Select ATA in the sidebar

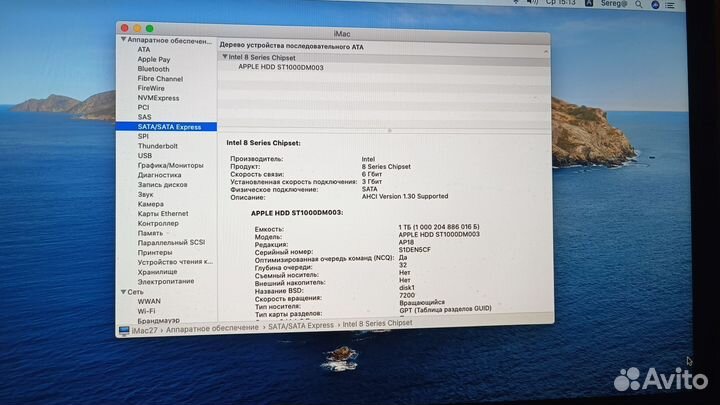(144, 49)
